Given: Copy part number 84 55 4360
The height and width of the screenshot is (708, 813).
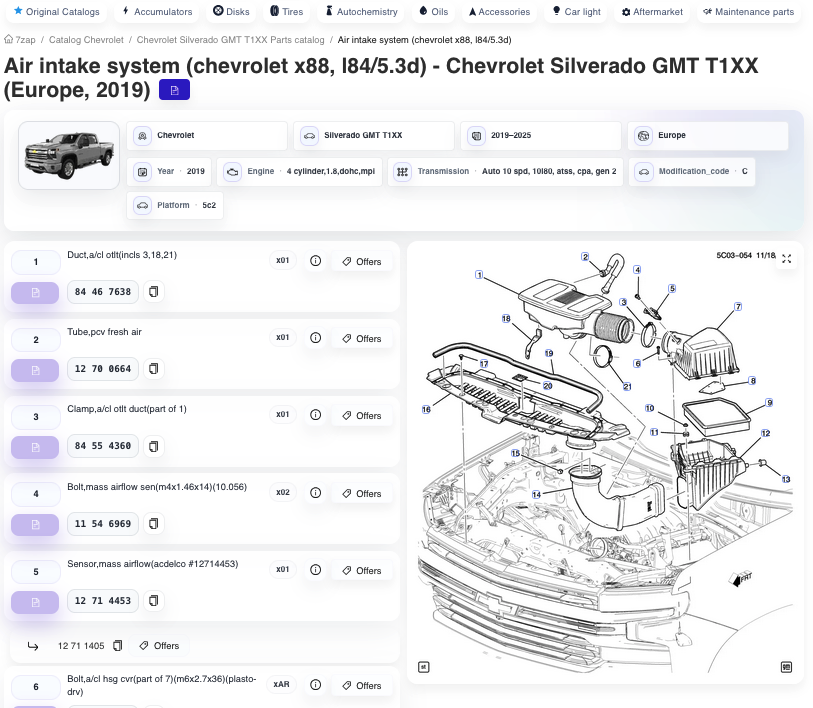Looking at the screenshot, I should click(x=153, y=446).
